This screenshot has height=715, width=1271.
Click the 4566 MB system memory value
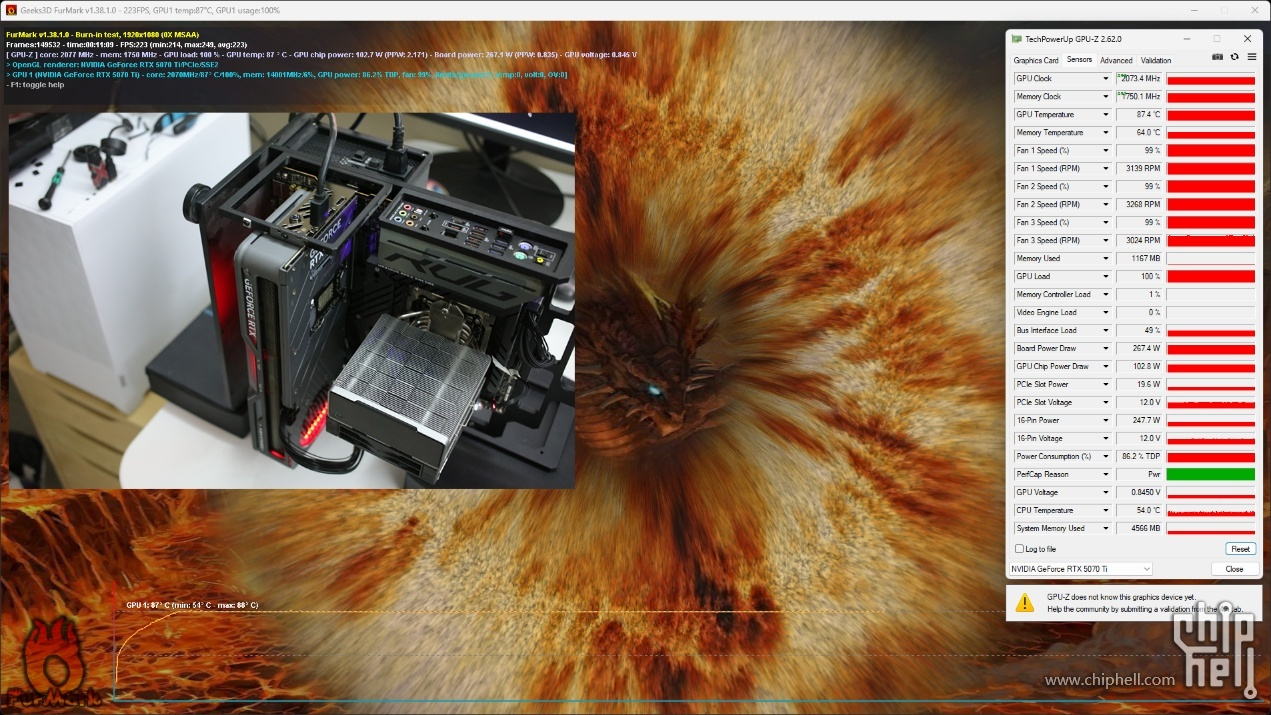[x=1140, y=529]
